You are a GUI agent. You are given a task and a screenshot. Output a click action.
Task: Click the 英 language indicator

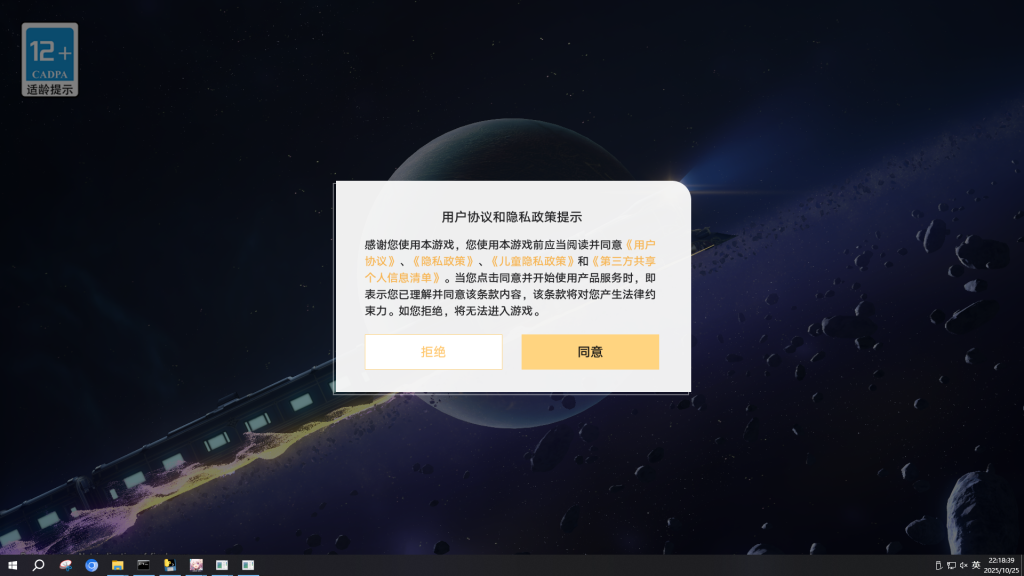tap(976, 563)
